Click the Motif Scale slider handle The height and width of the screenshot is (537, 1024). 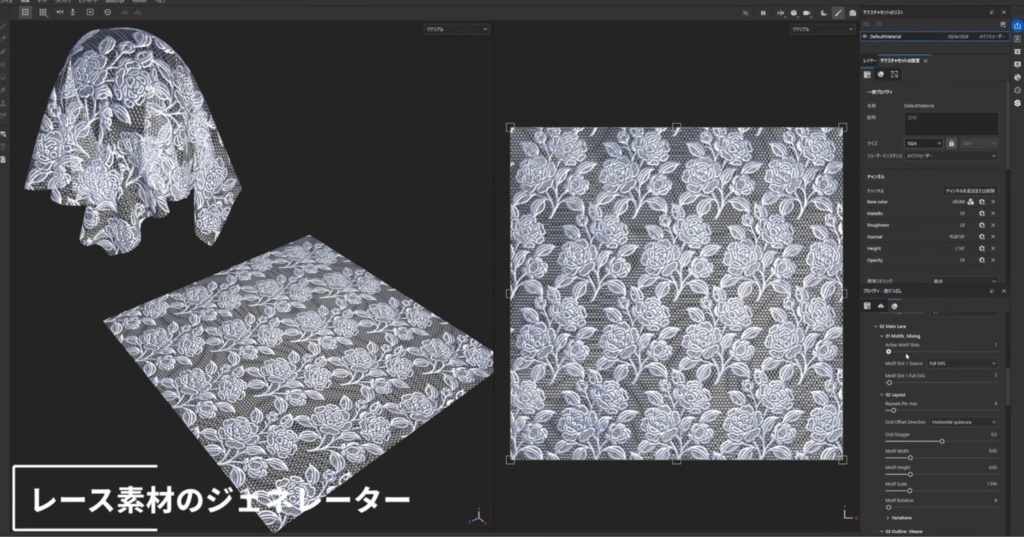pos(909,491)
